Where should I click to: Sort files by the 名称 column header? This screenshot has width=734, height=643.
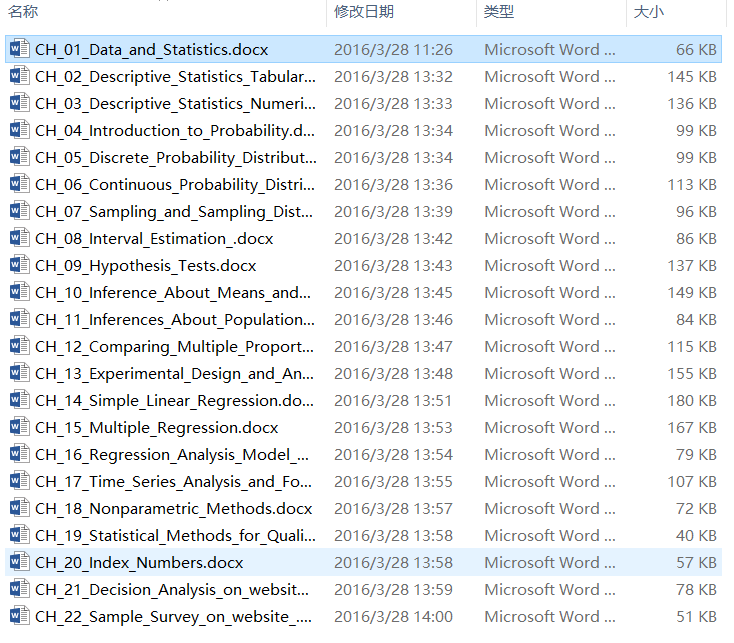tap(23, 12)
